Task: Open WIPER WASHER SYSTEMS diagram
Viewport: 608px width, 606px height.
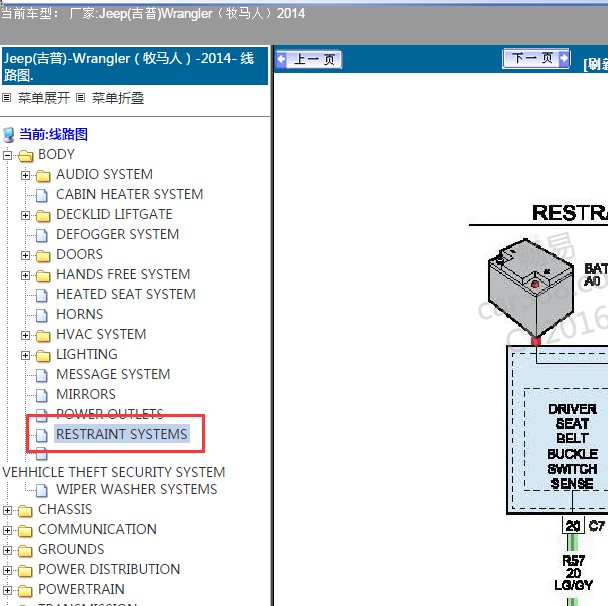Action: point(136,489)
